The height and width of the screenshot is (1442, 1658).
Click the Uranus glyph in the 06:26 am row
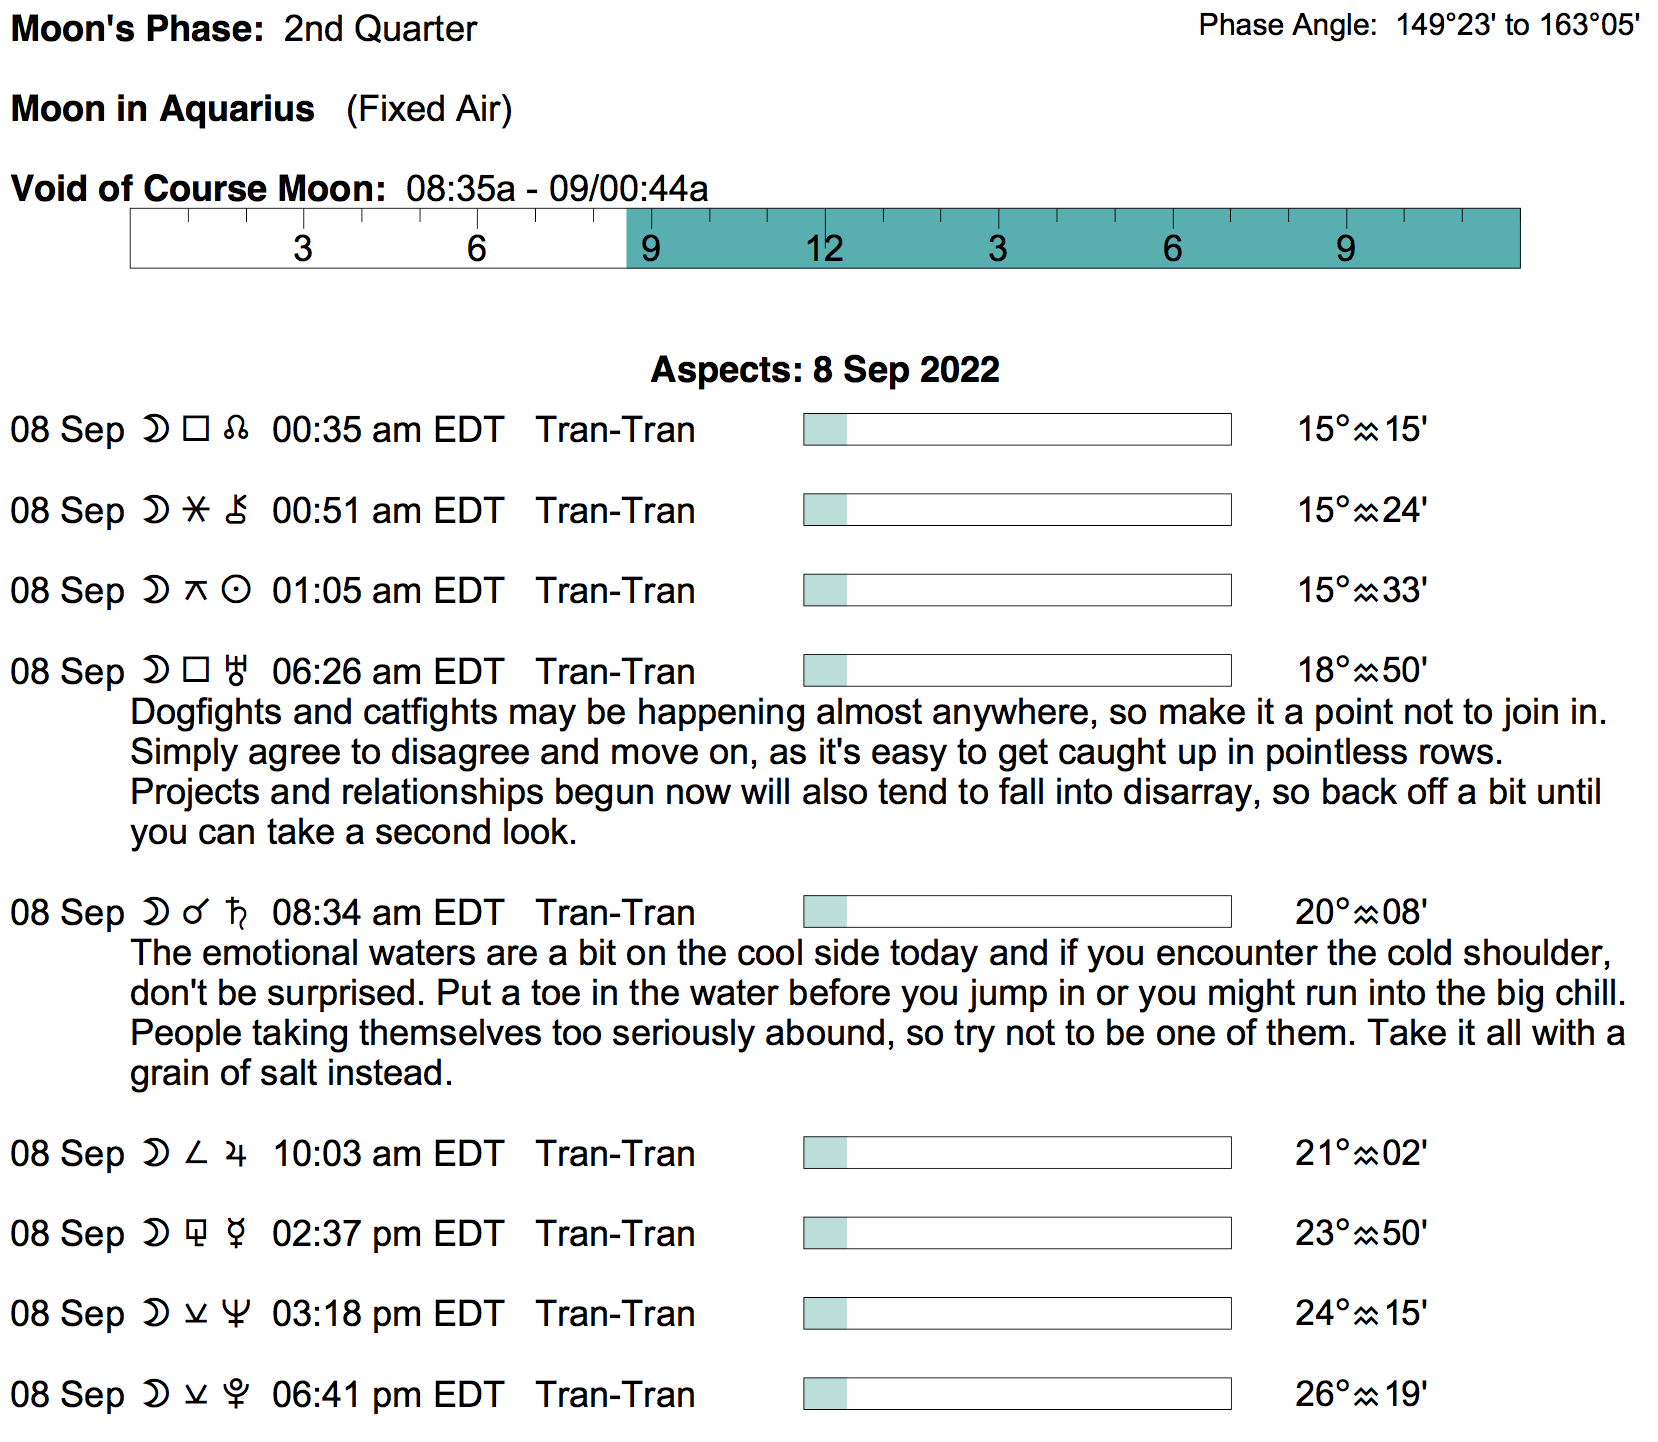pyautogui.click(x=236, y=670)
